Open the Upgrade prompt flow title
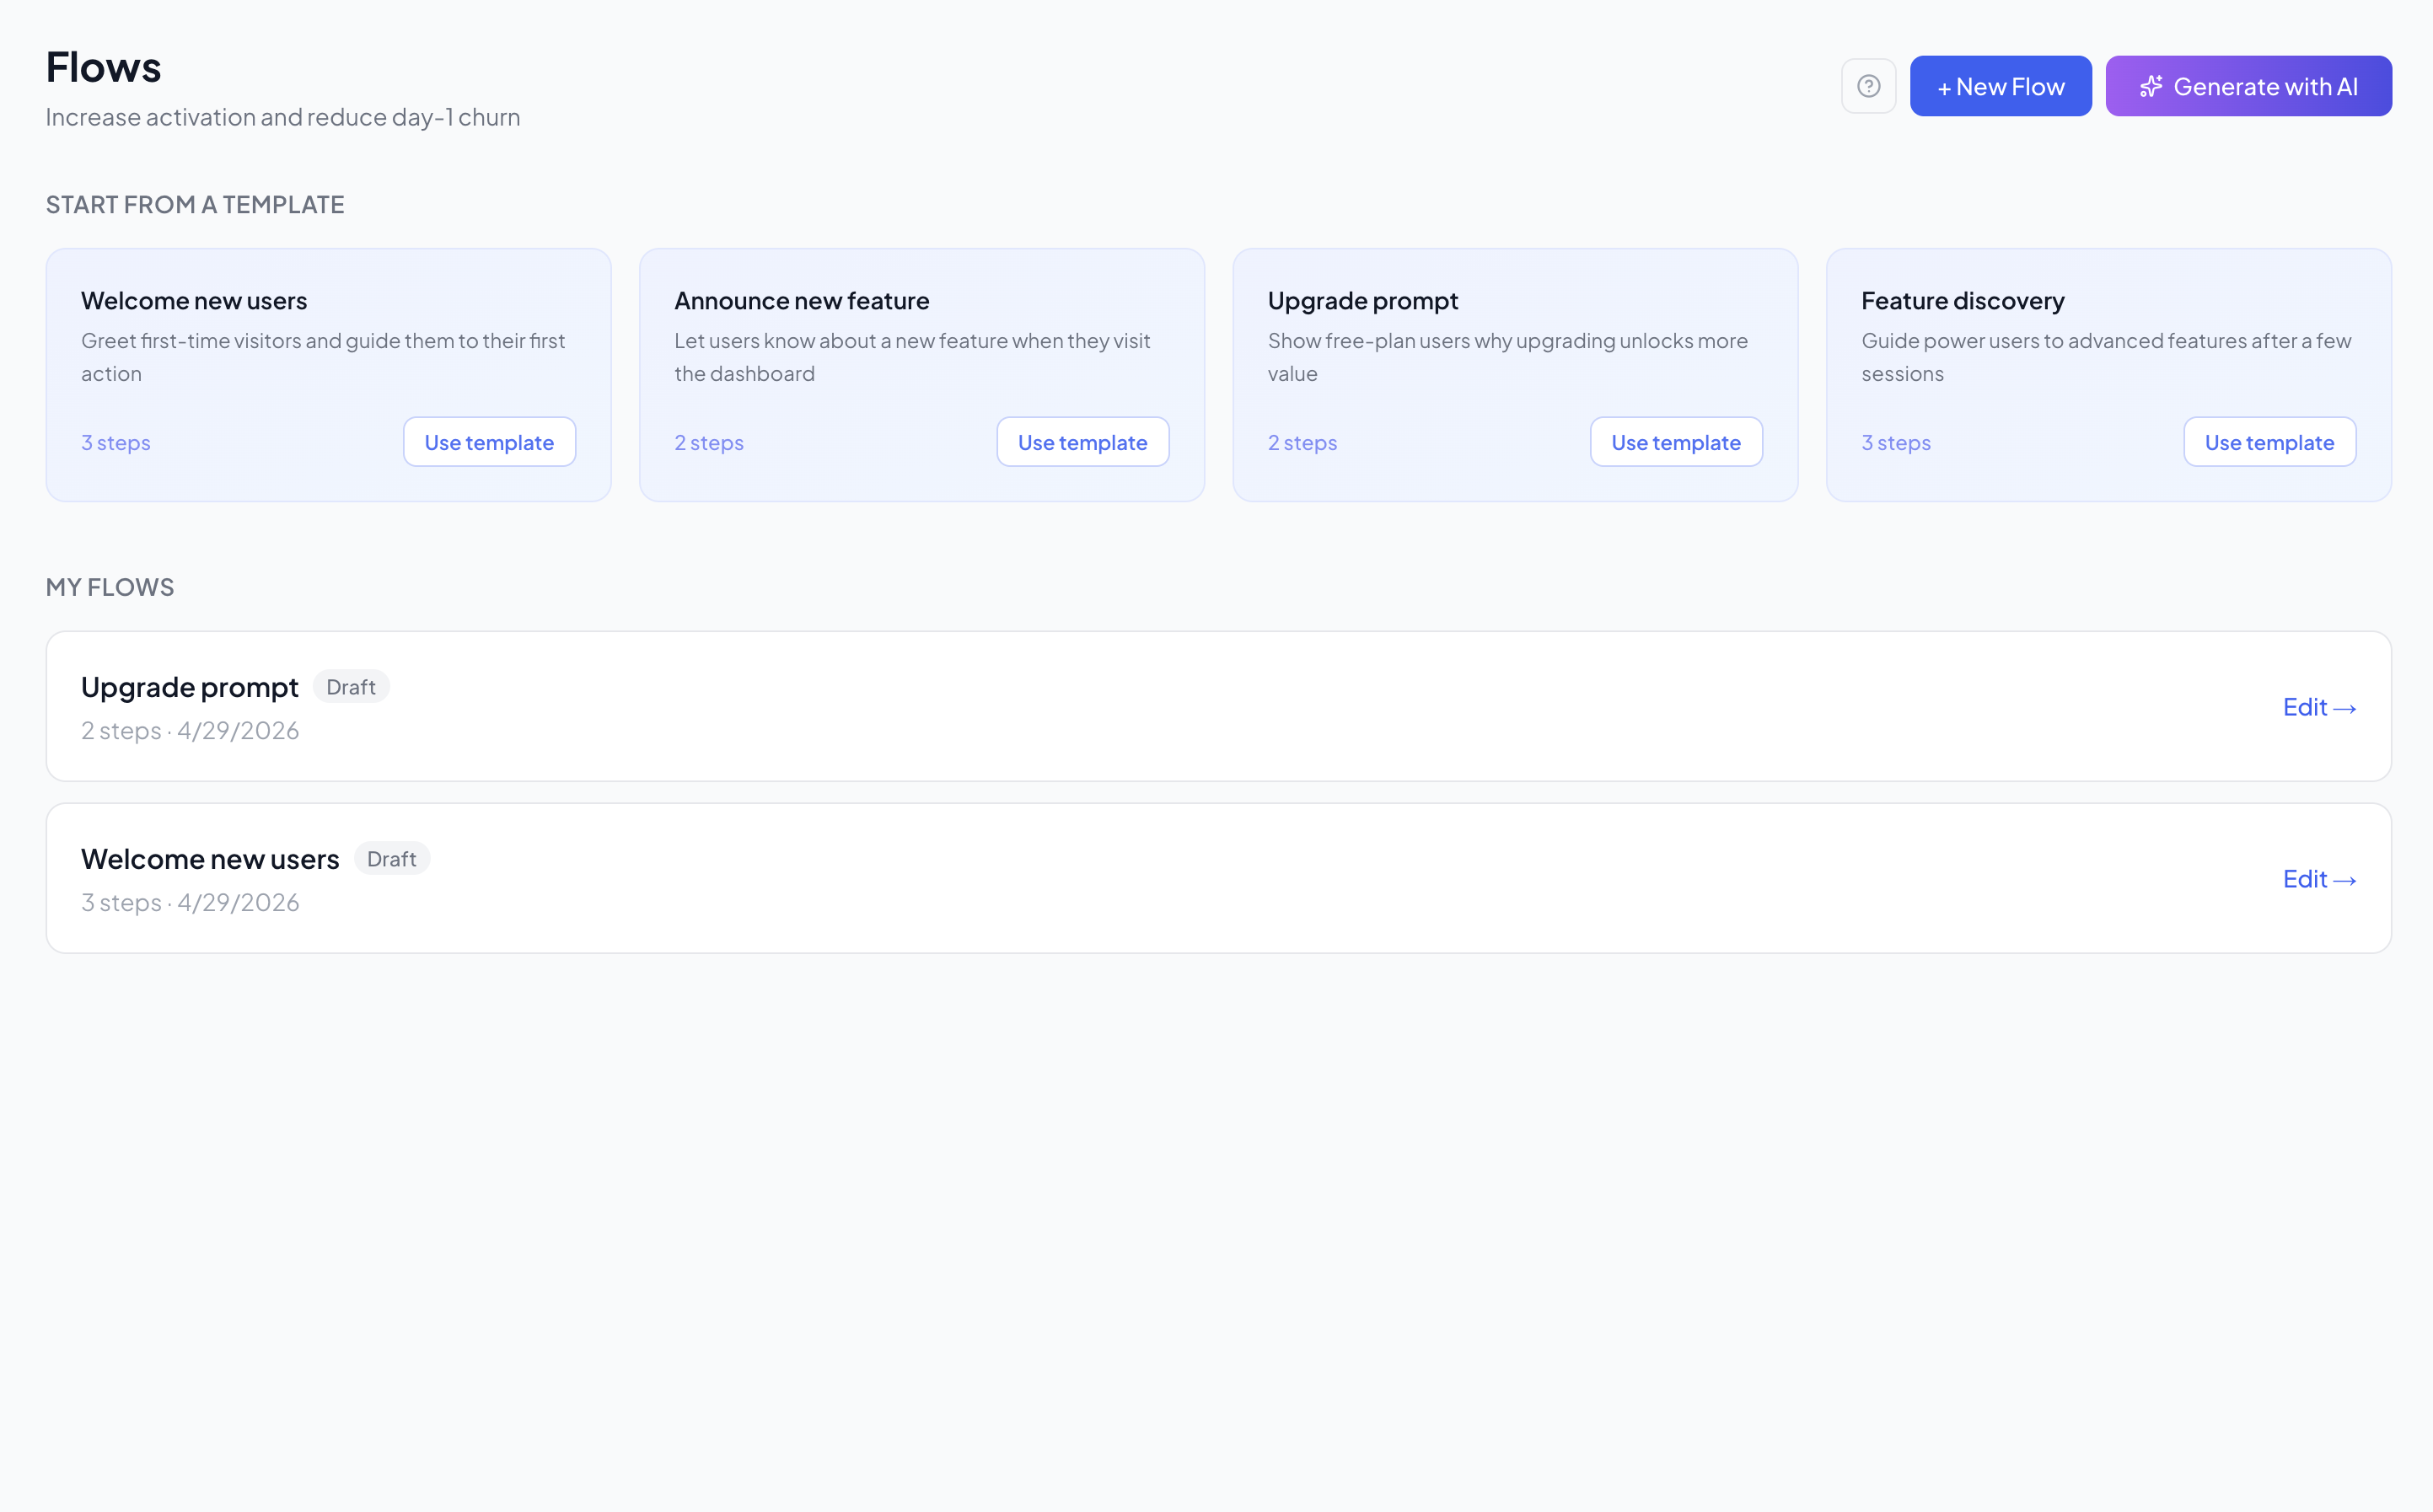 point(190,687)
